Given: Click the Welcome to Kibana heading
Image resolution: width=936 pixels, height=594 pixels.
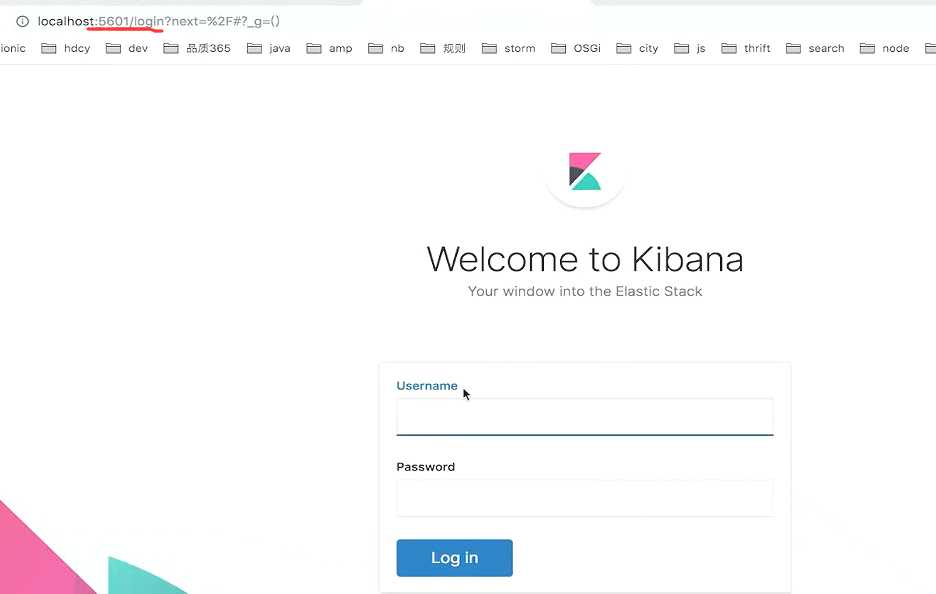Looking at the screenshot, I should [585, 259].
